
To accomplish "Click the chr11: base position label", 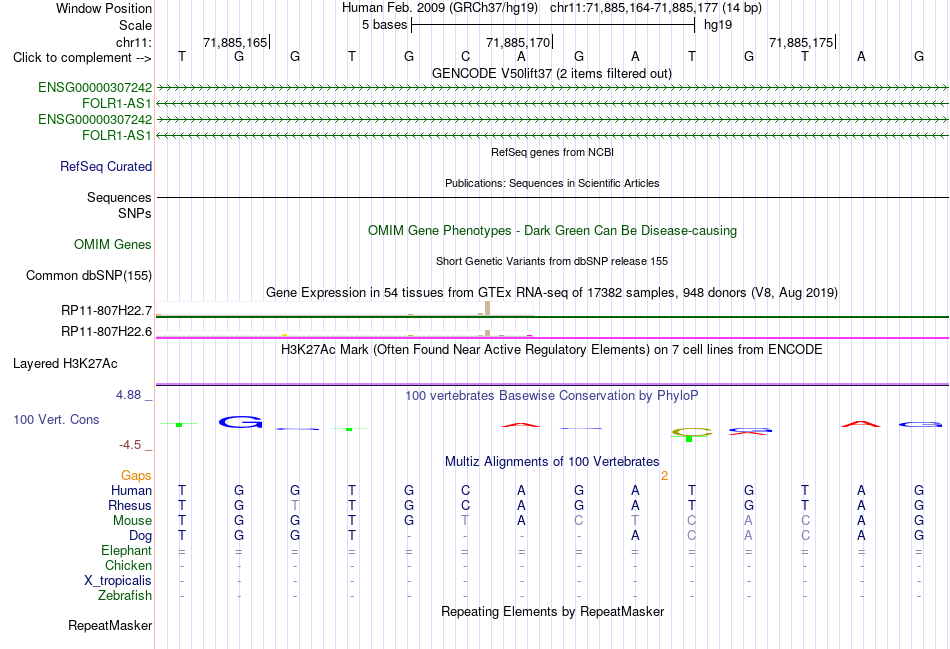I will point(133,42).
